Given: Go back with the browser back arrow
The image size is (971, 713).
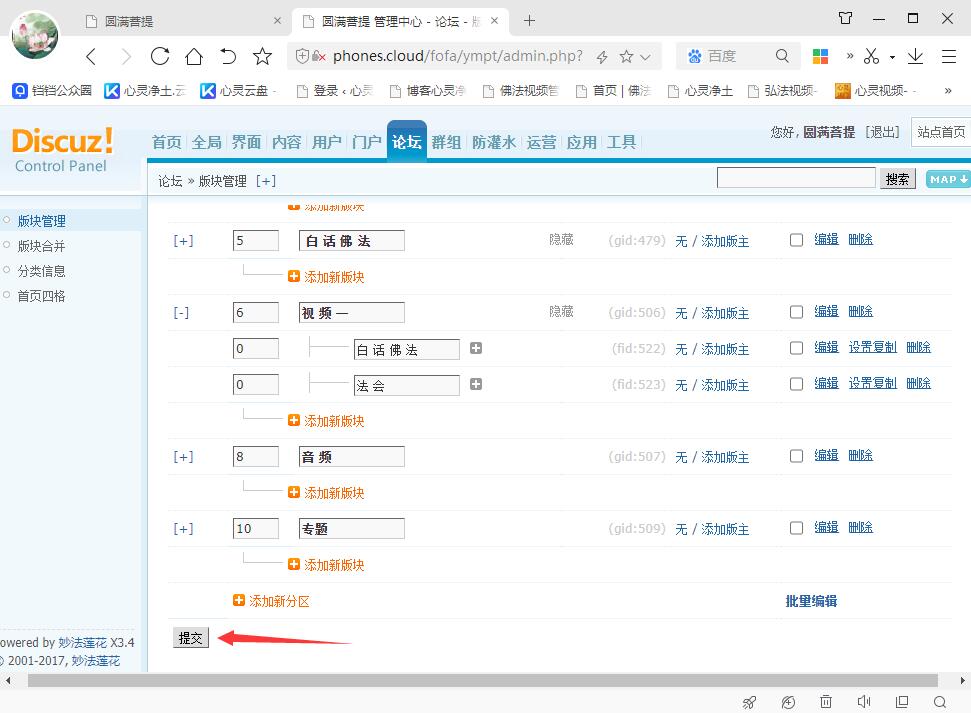Looking at the screenshot, I should coord(91,57).
